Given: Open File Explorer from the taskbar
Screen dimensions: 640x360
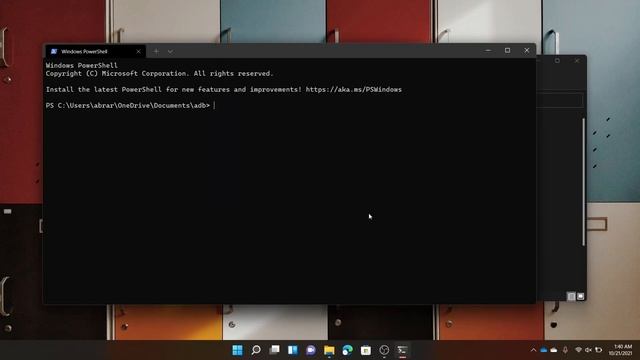Looking at the screenshot, I should point(329,350).
